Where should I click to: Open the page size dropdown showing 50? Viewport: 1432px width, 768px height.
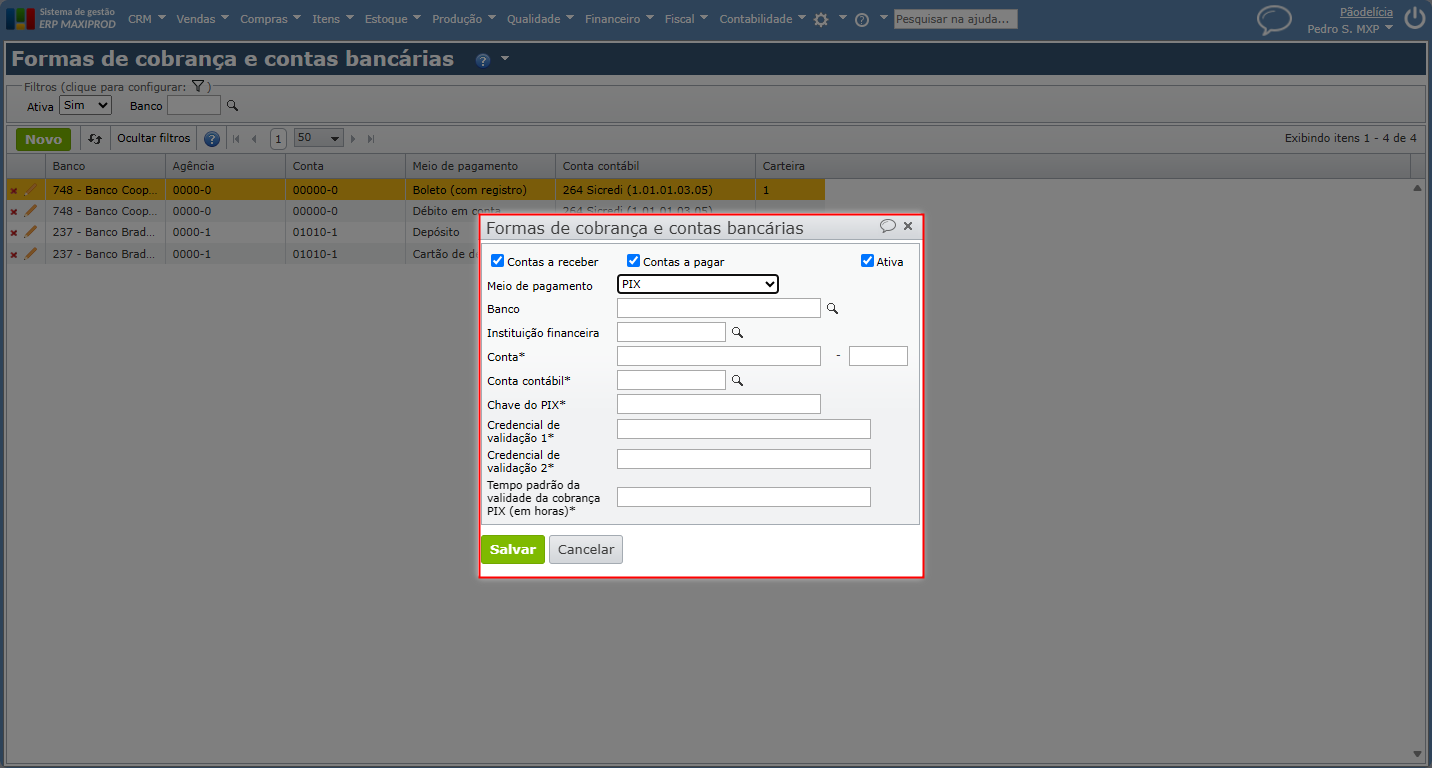pos(319,138)
